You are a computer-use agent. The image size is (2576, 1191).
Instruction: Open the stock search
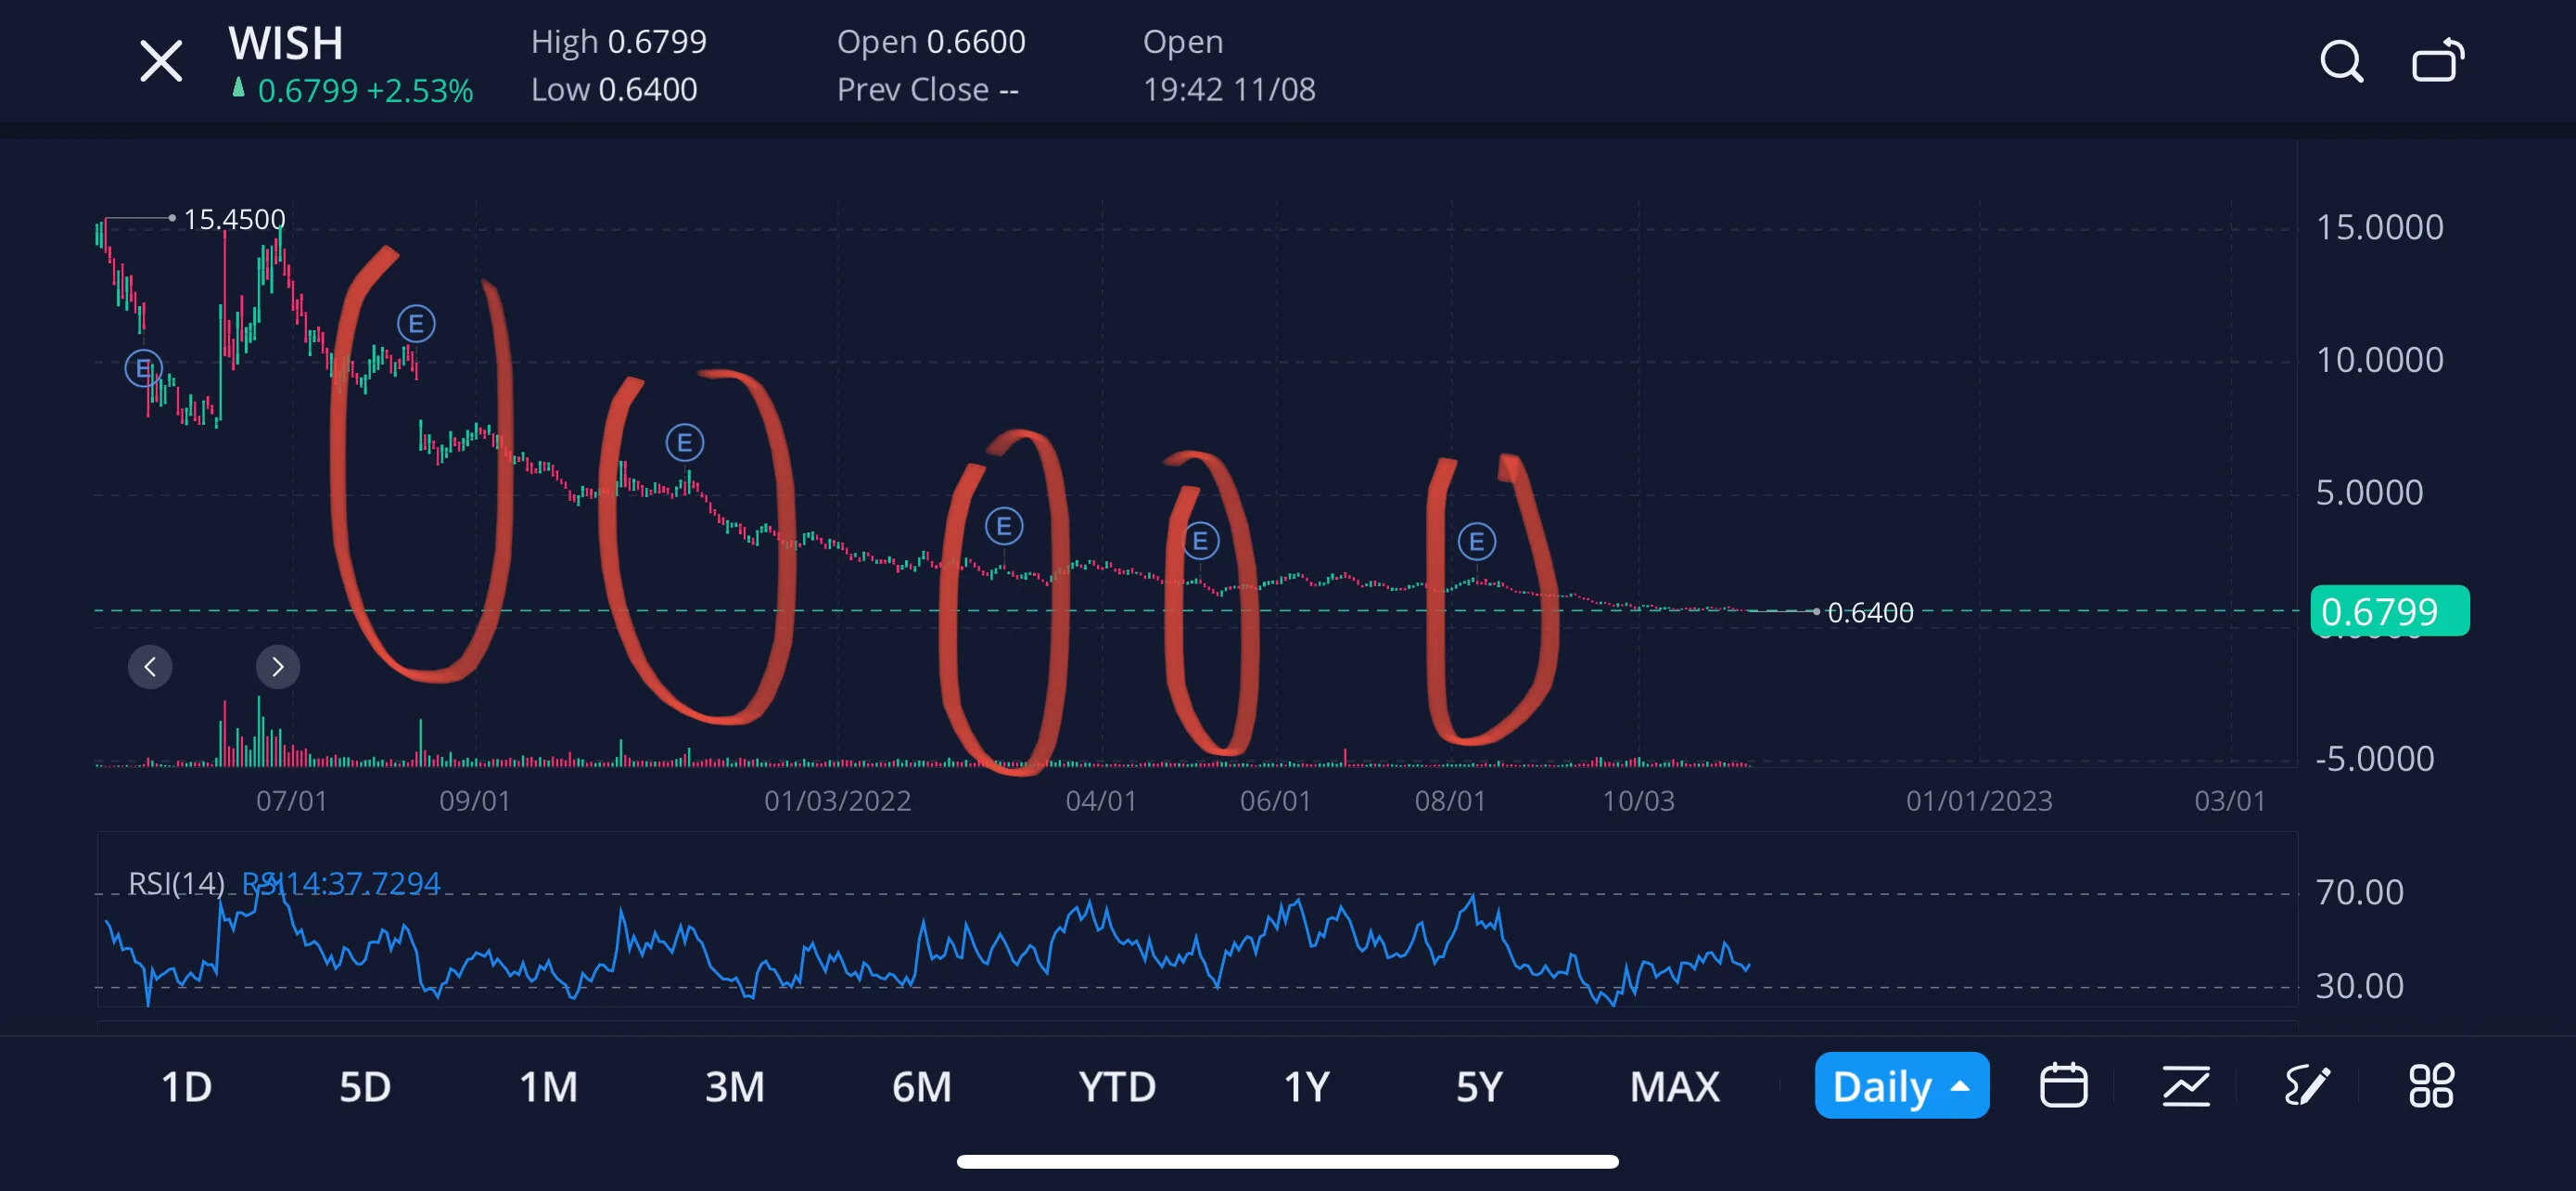pyautogui.click(x=2341, y=62)
